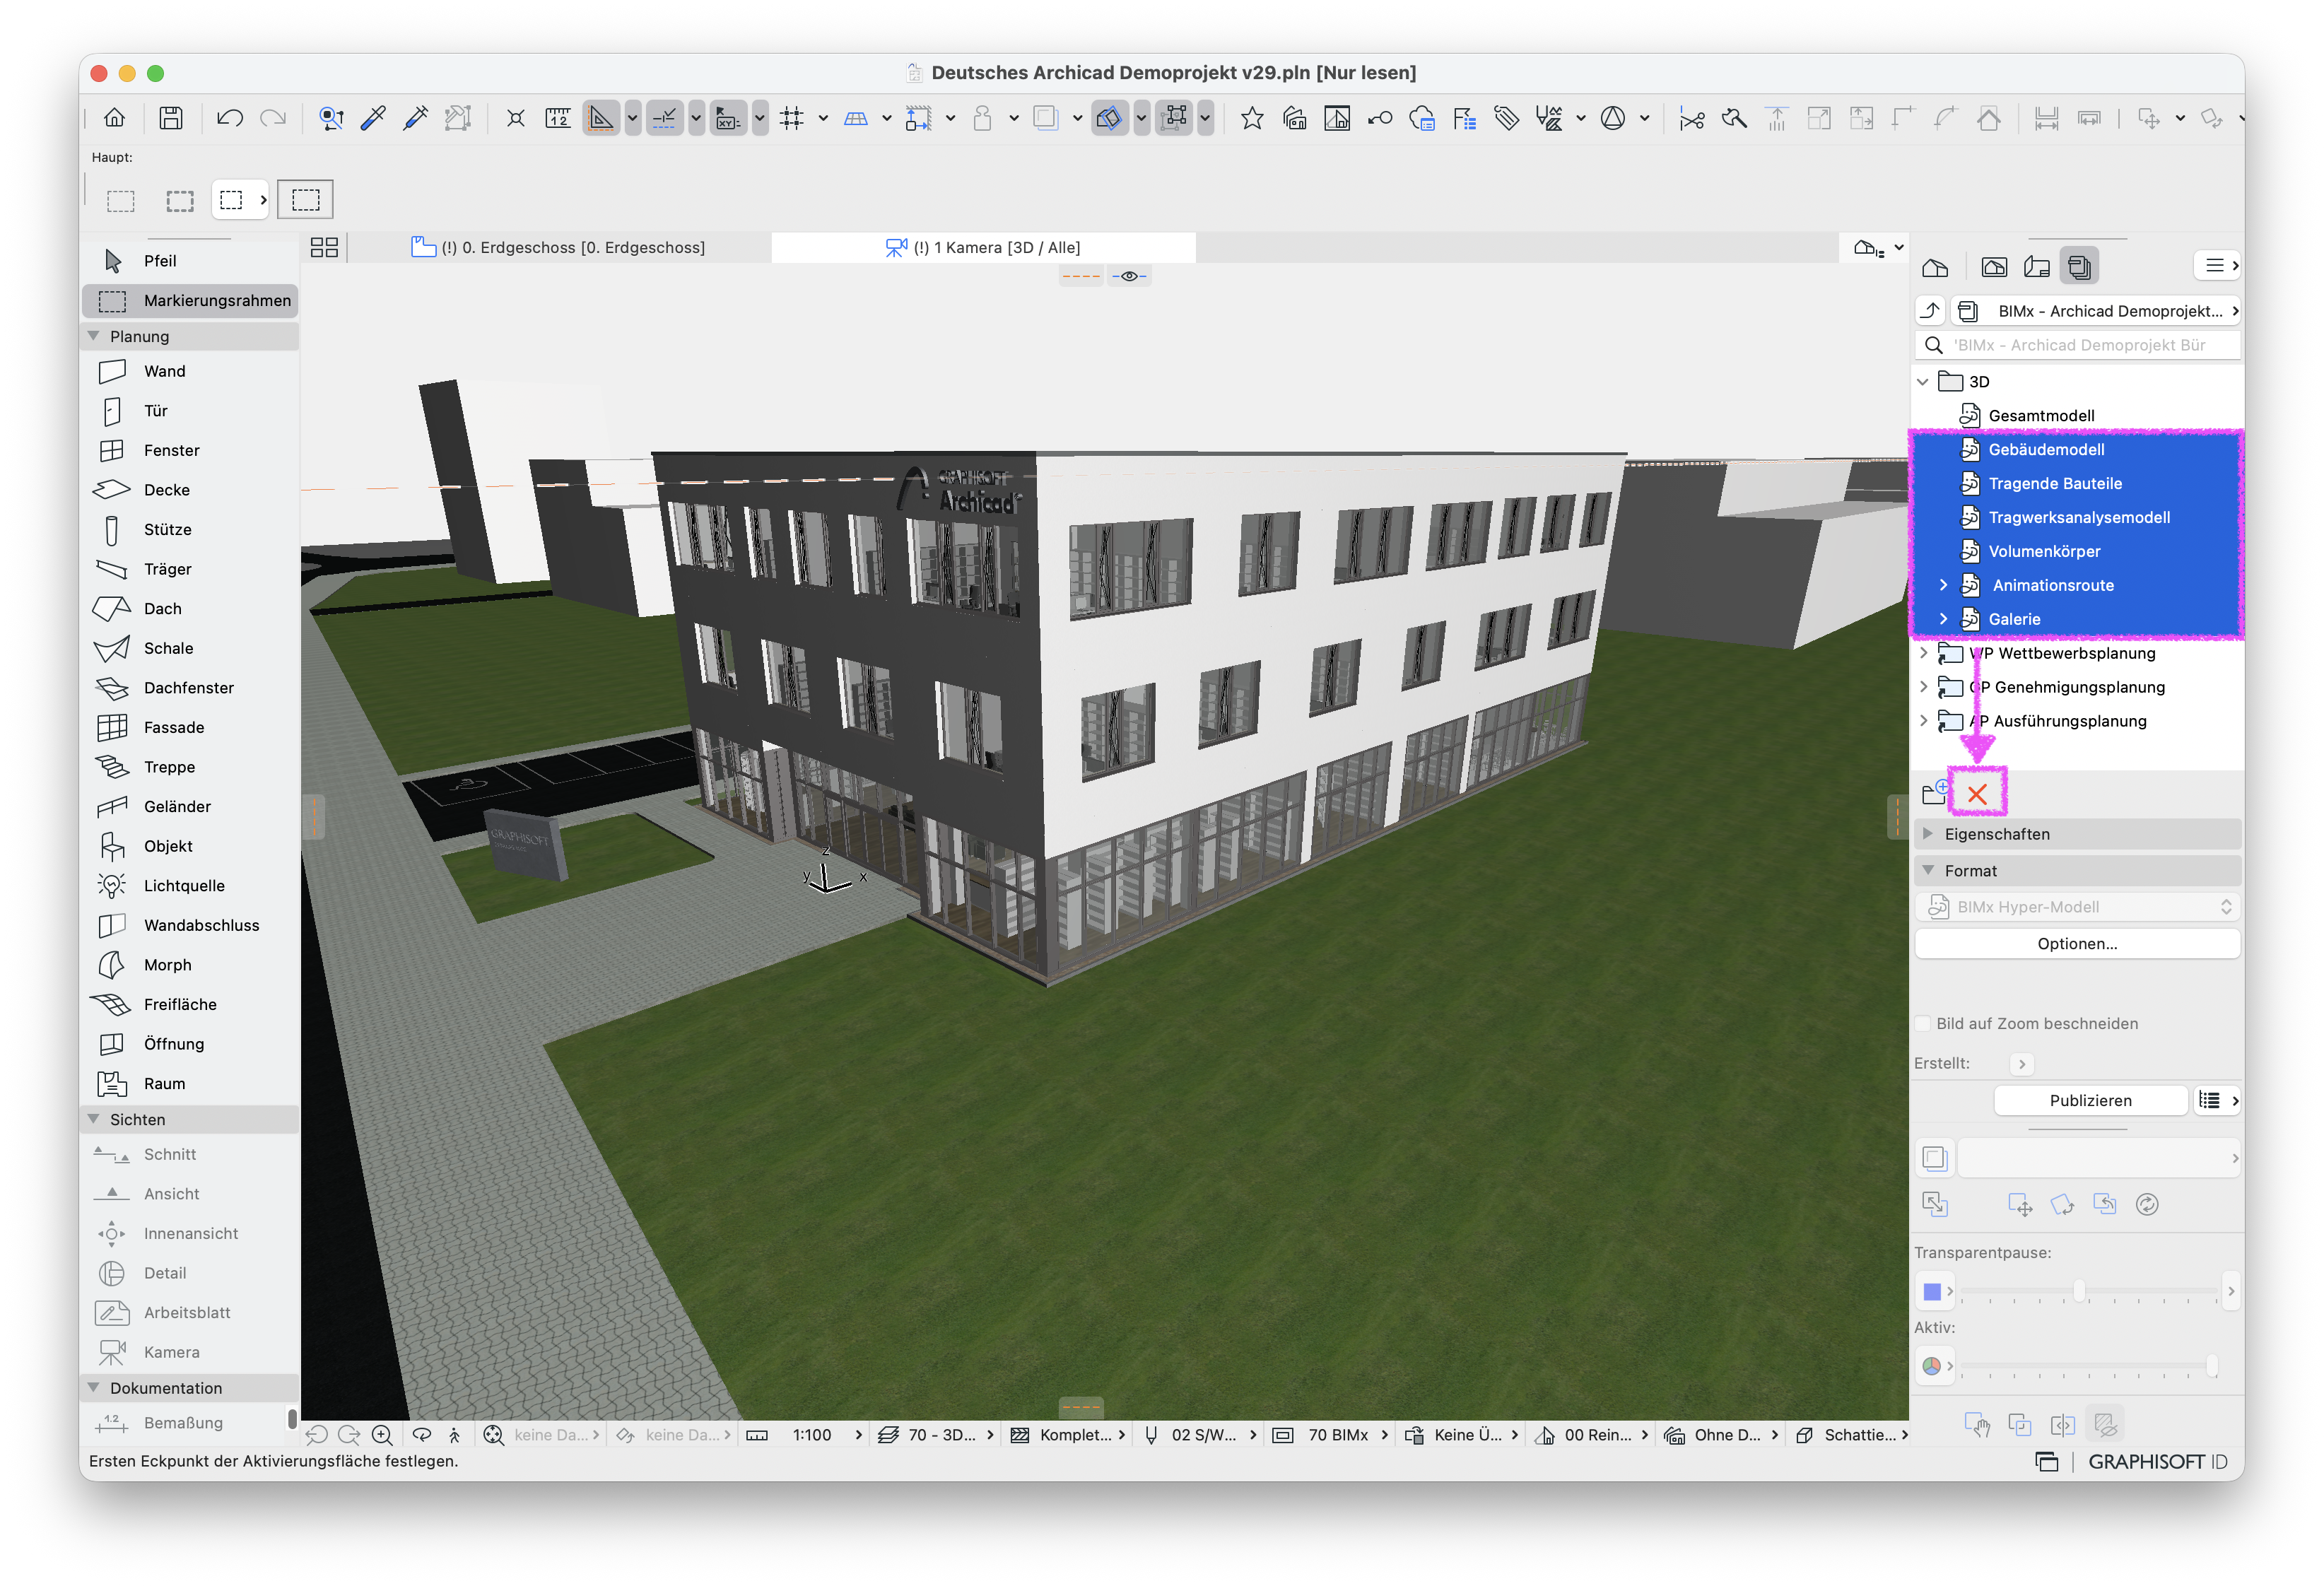Click the Transparentpause blue color swatch
Screen dimensions: 2324x1586
[x=1932, y=1291]
